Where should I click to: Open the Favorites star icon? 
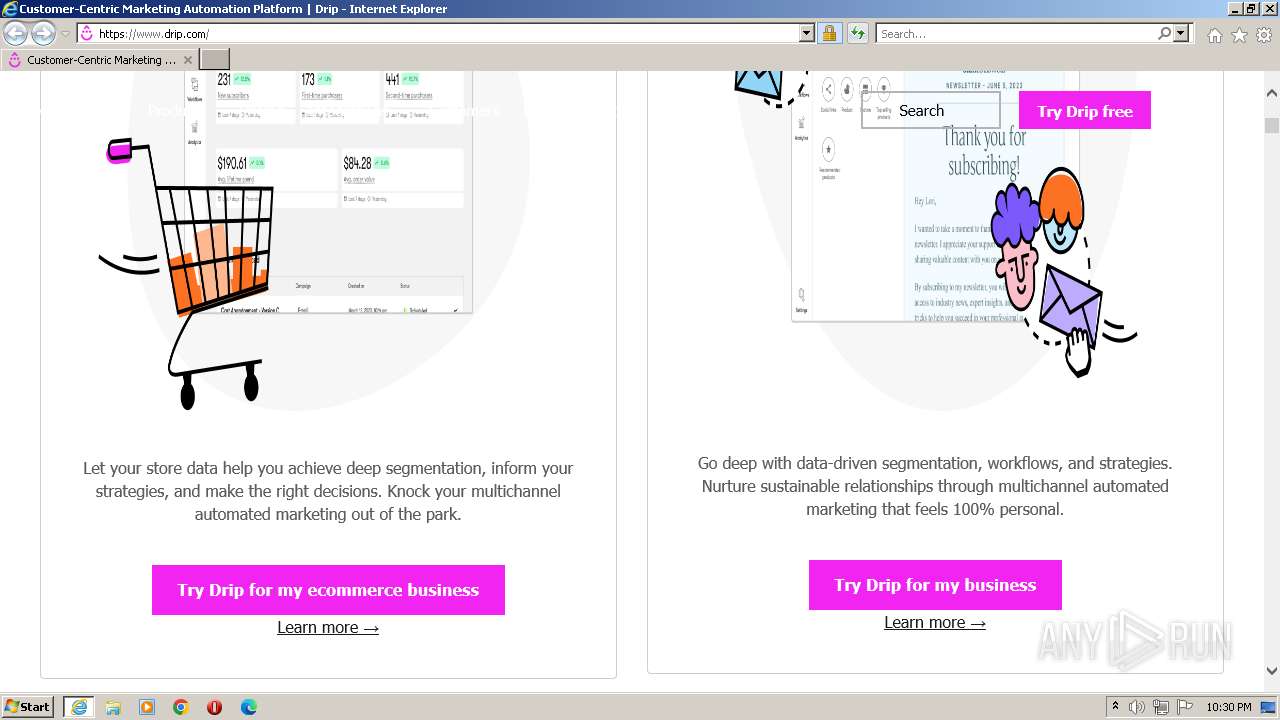(x=1239, y=35)
